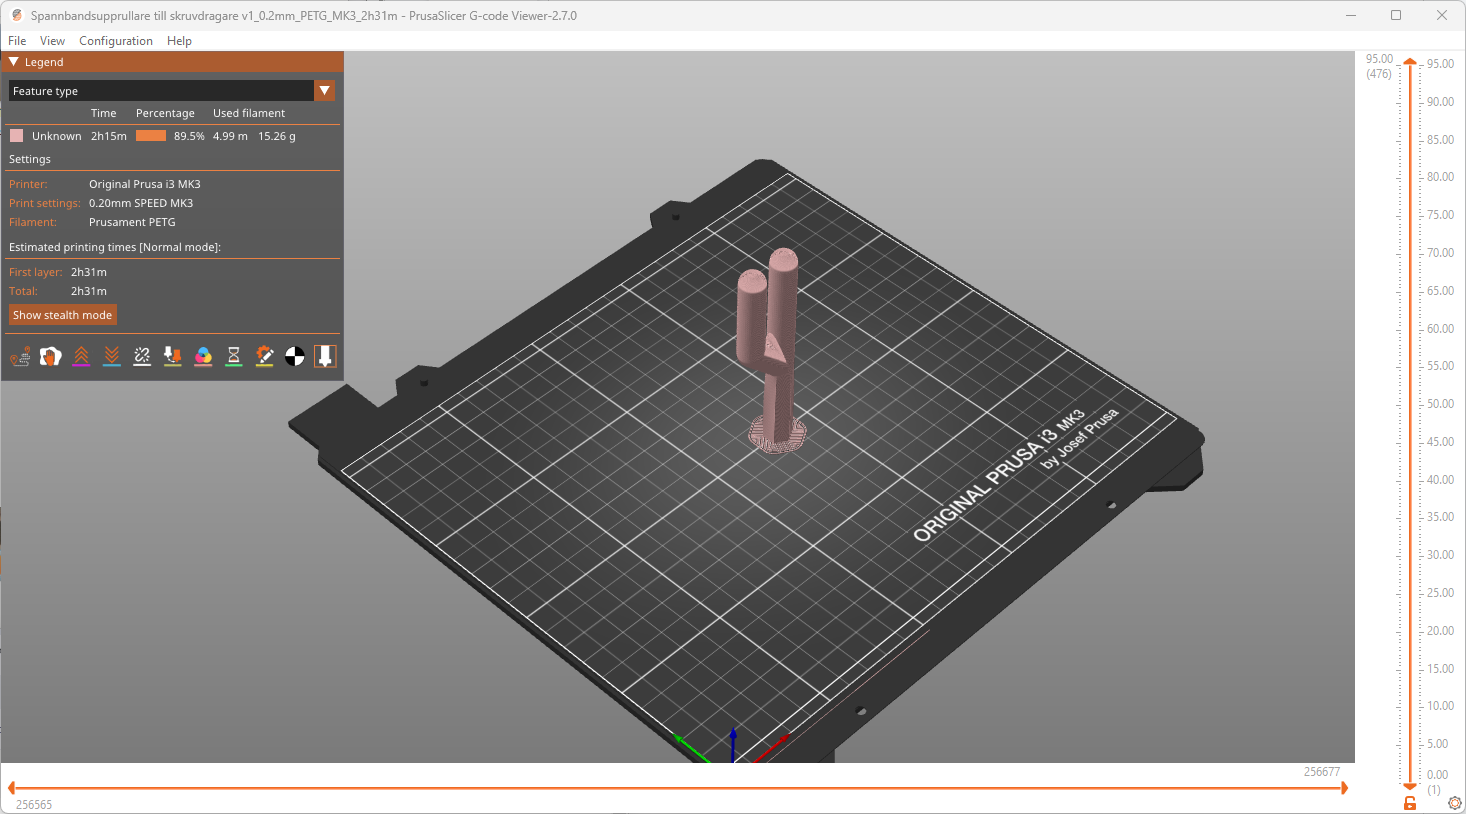Show retractions with upward chevrons icon

[81, 356]
